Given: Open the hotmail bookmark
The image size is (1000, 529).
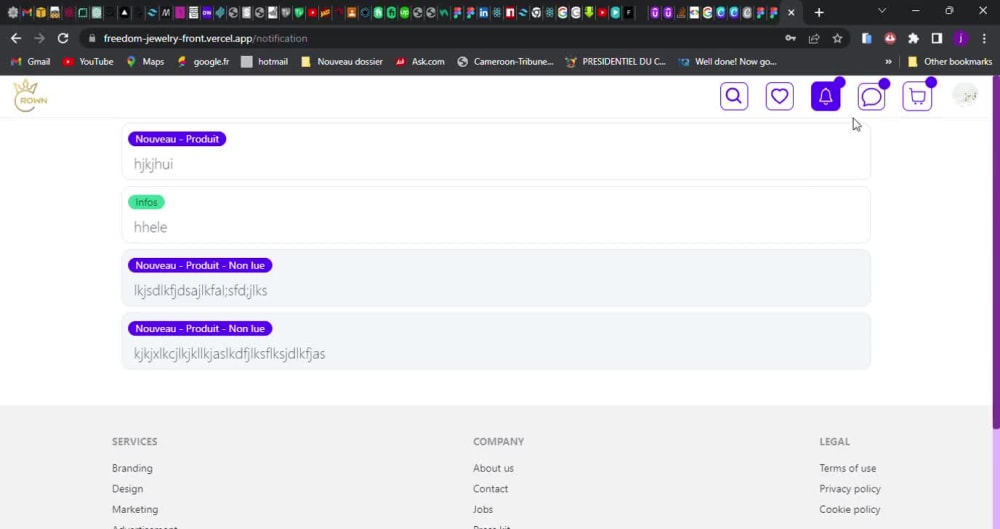Looking at the screenshot, I should (x=265, y=62).
